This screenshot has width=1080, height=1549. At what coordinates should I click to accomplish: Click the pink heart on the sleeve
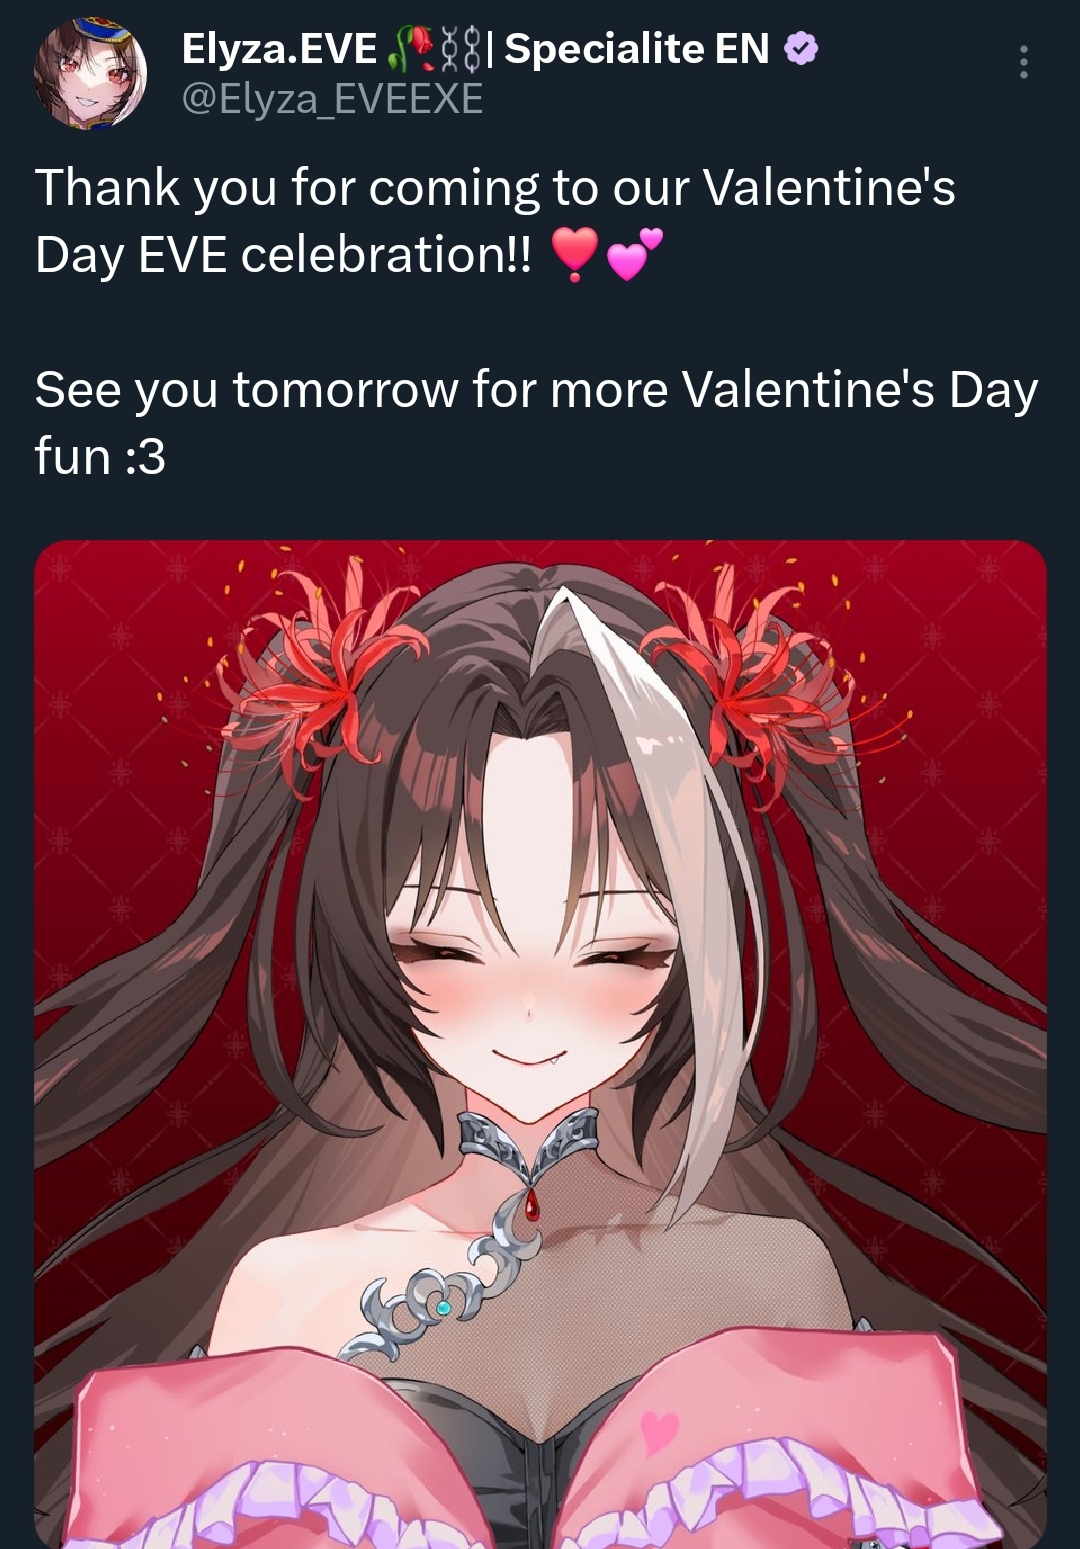(x=658, y=1431)
